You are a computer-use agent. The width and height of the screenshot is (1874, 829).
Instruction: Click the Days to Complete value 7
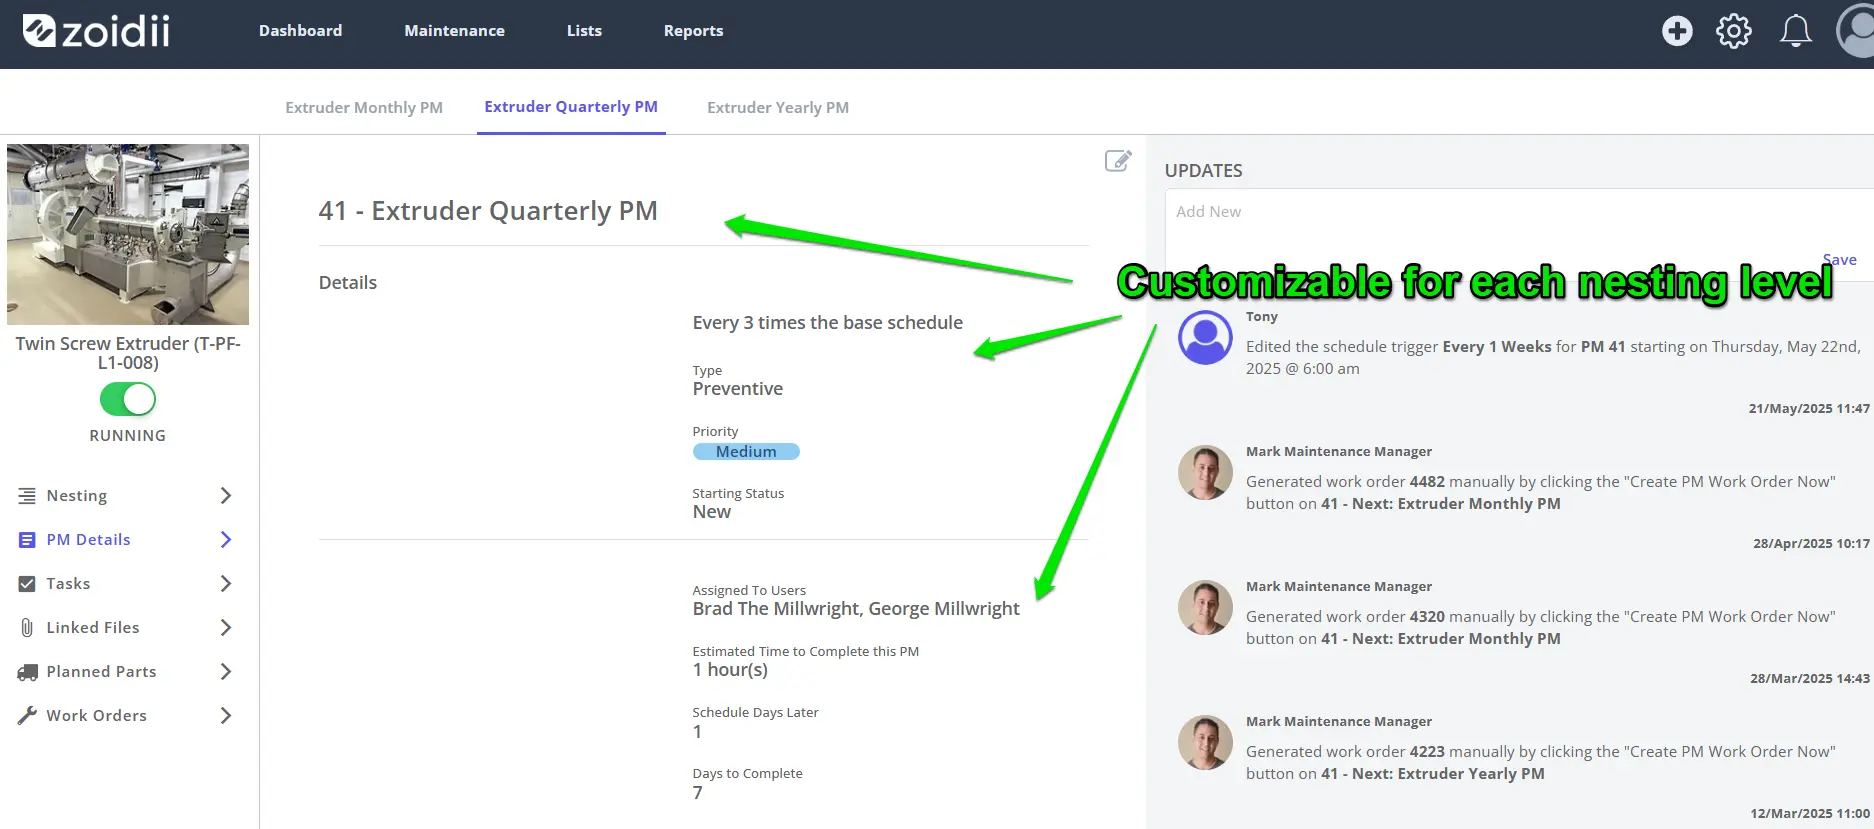pos(698,793)
